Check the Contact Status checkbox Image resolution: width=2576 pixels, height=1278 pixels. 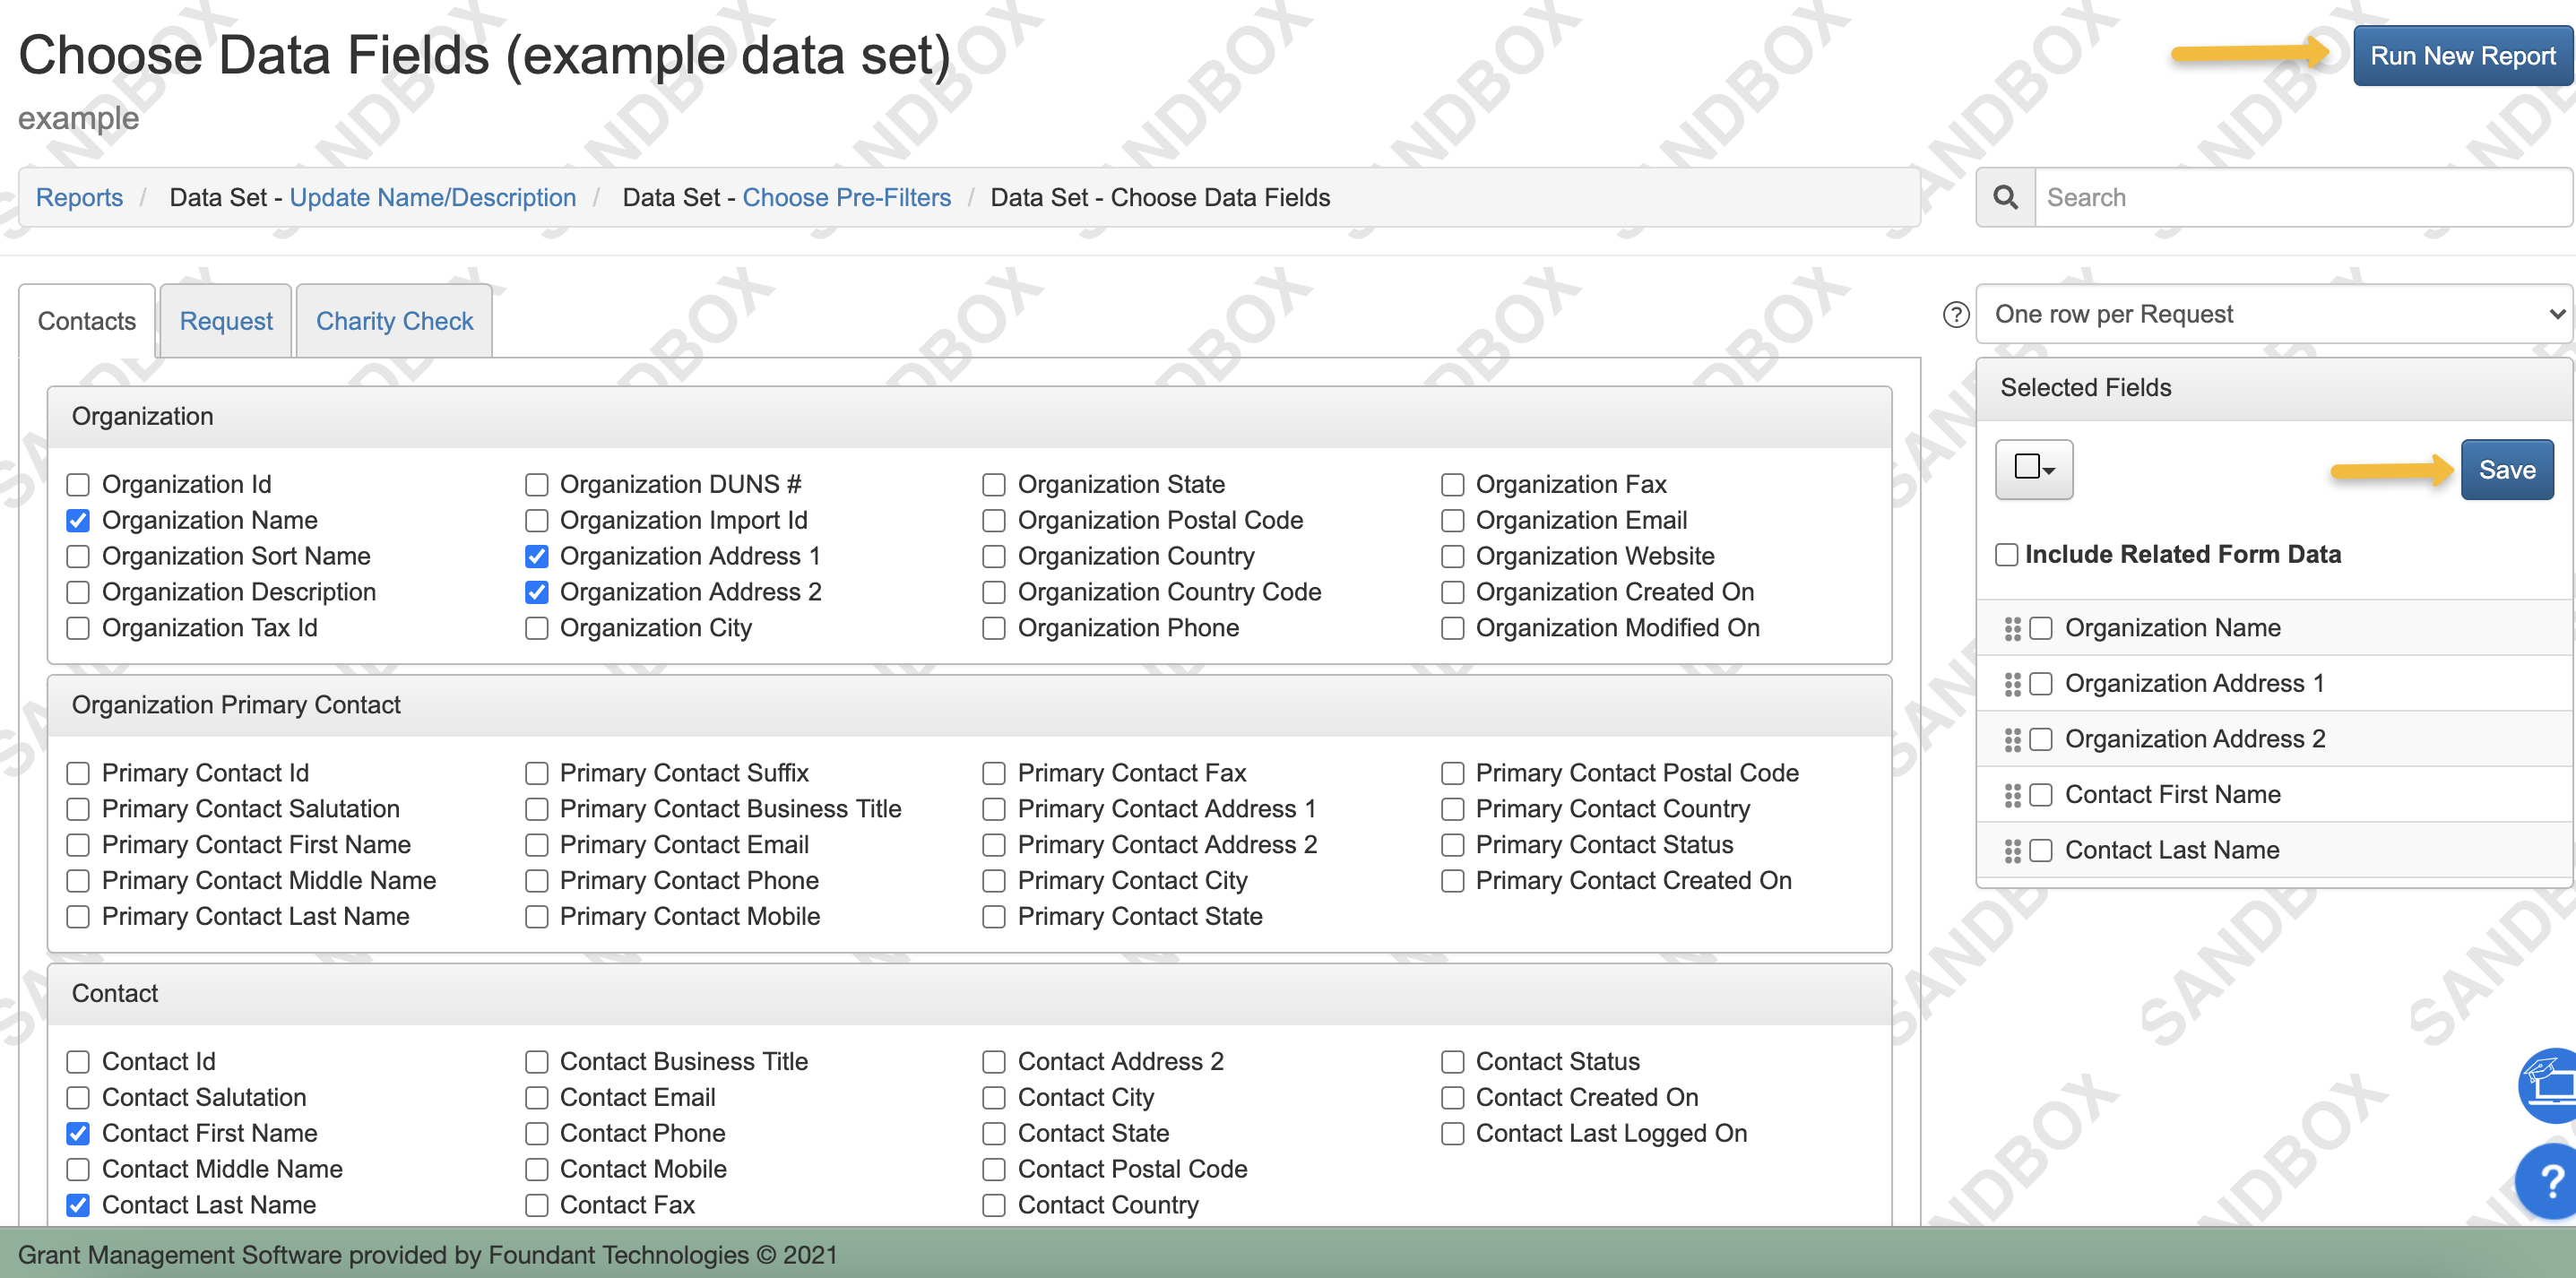1453,1062
